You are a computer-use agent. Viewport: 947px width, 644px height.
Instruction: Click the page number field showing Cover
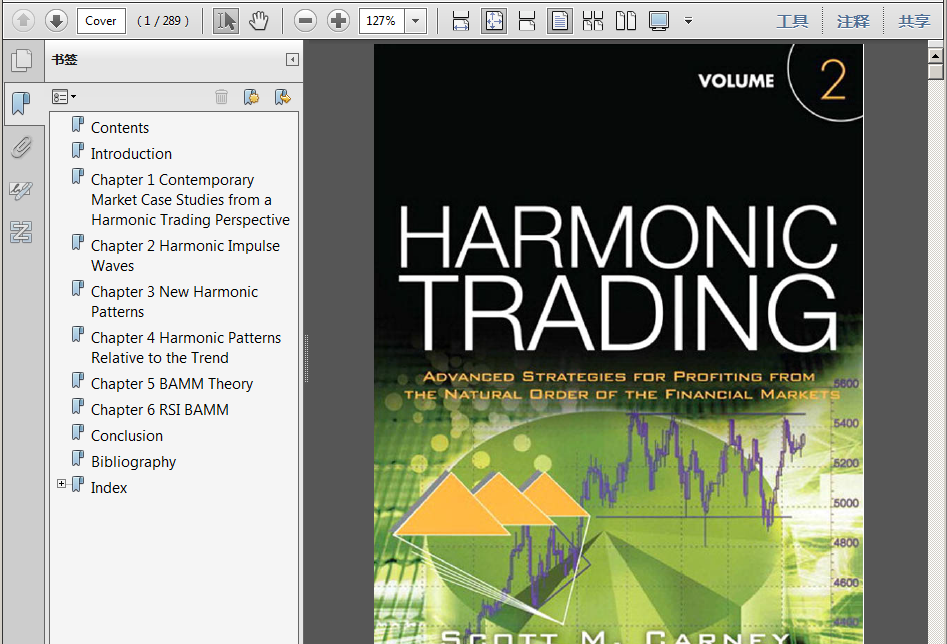(x=101, y=21)
